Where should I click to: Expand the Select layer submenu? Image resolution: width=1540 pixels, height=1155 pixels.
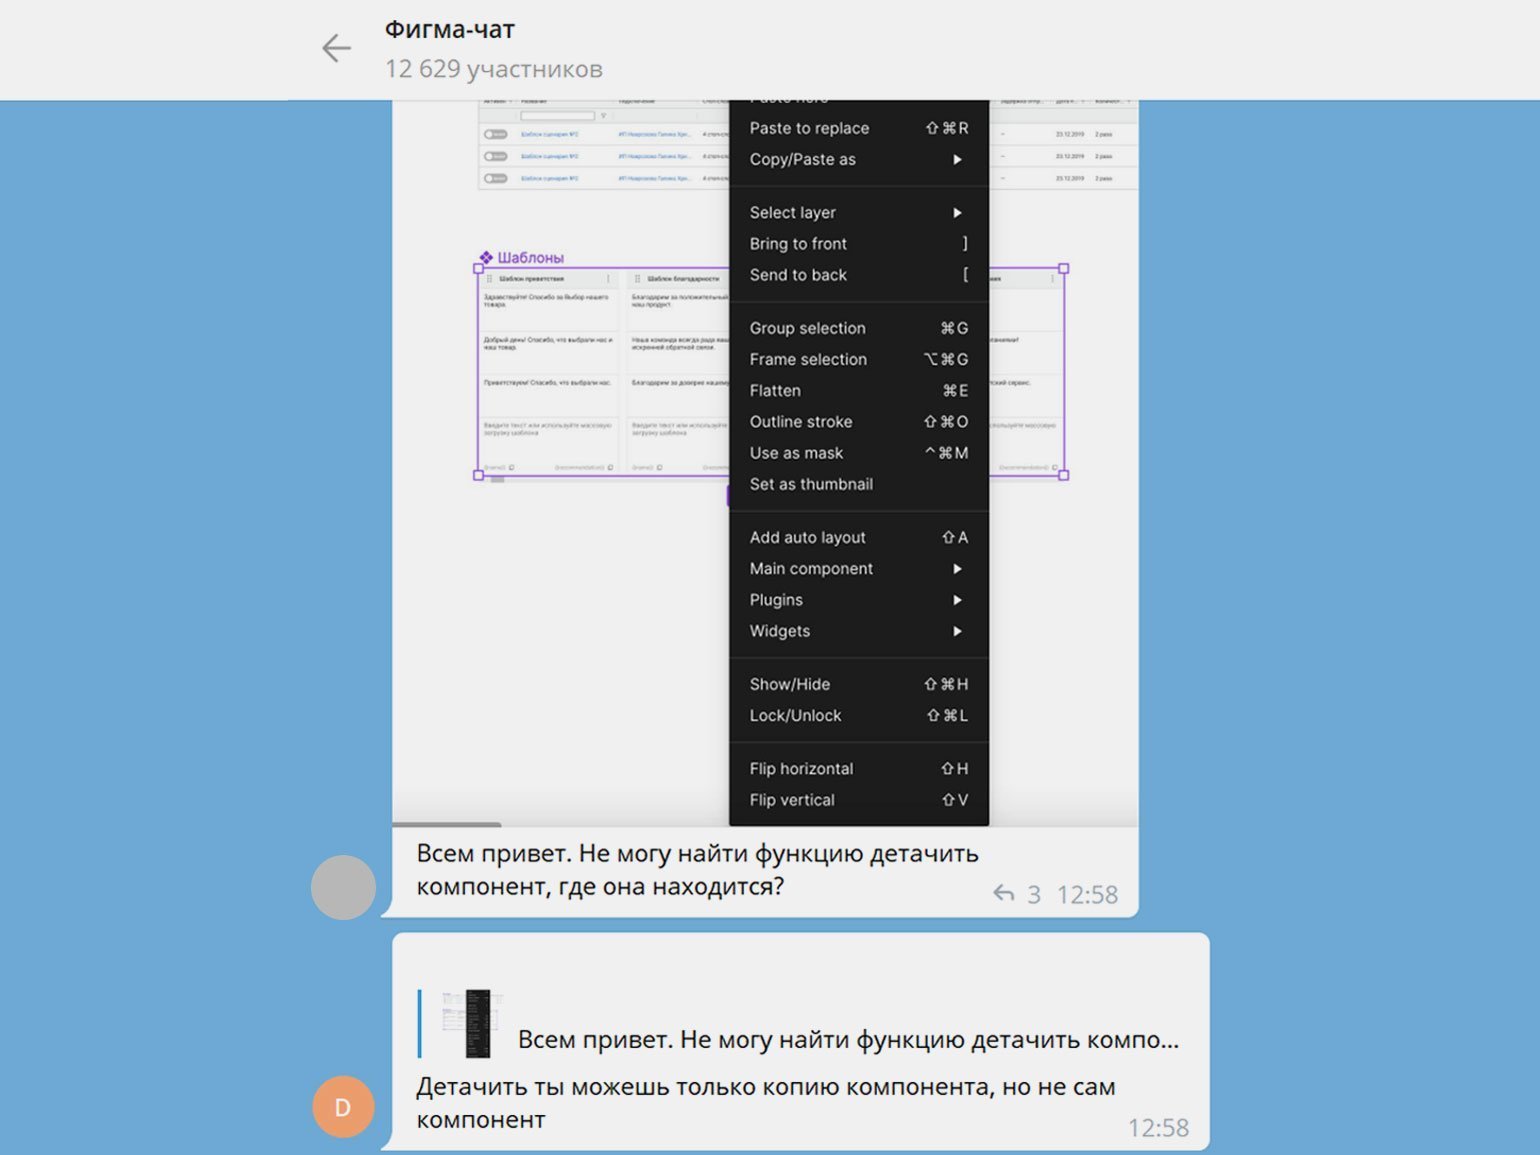tap(859, 212)
